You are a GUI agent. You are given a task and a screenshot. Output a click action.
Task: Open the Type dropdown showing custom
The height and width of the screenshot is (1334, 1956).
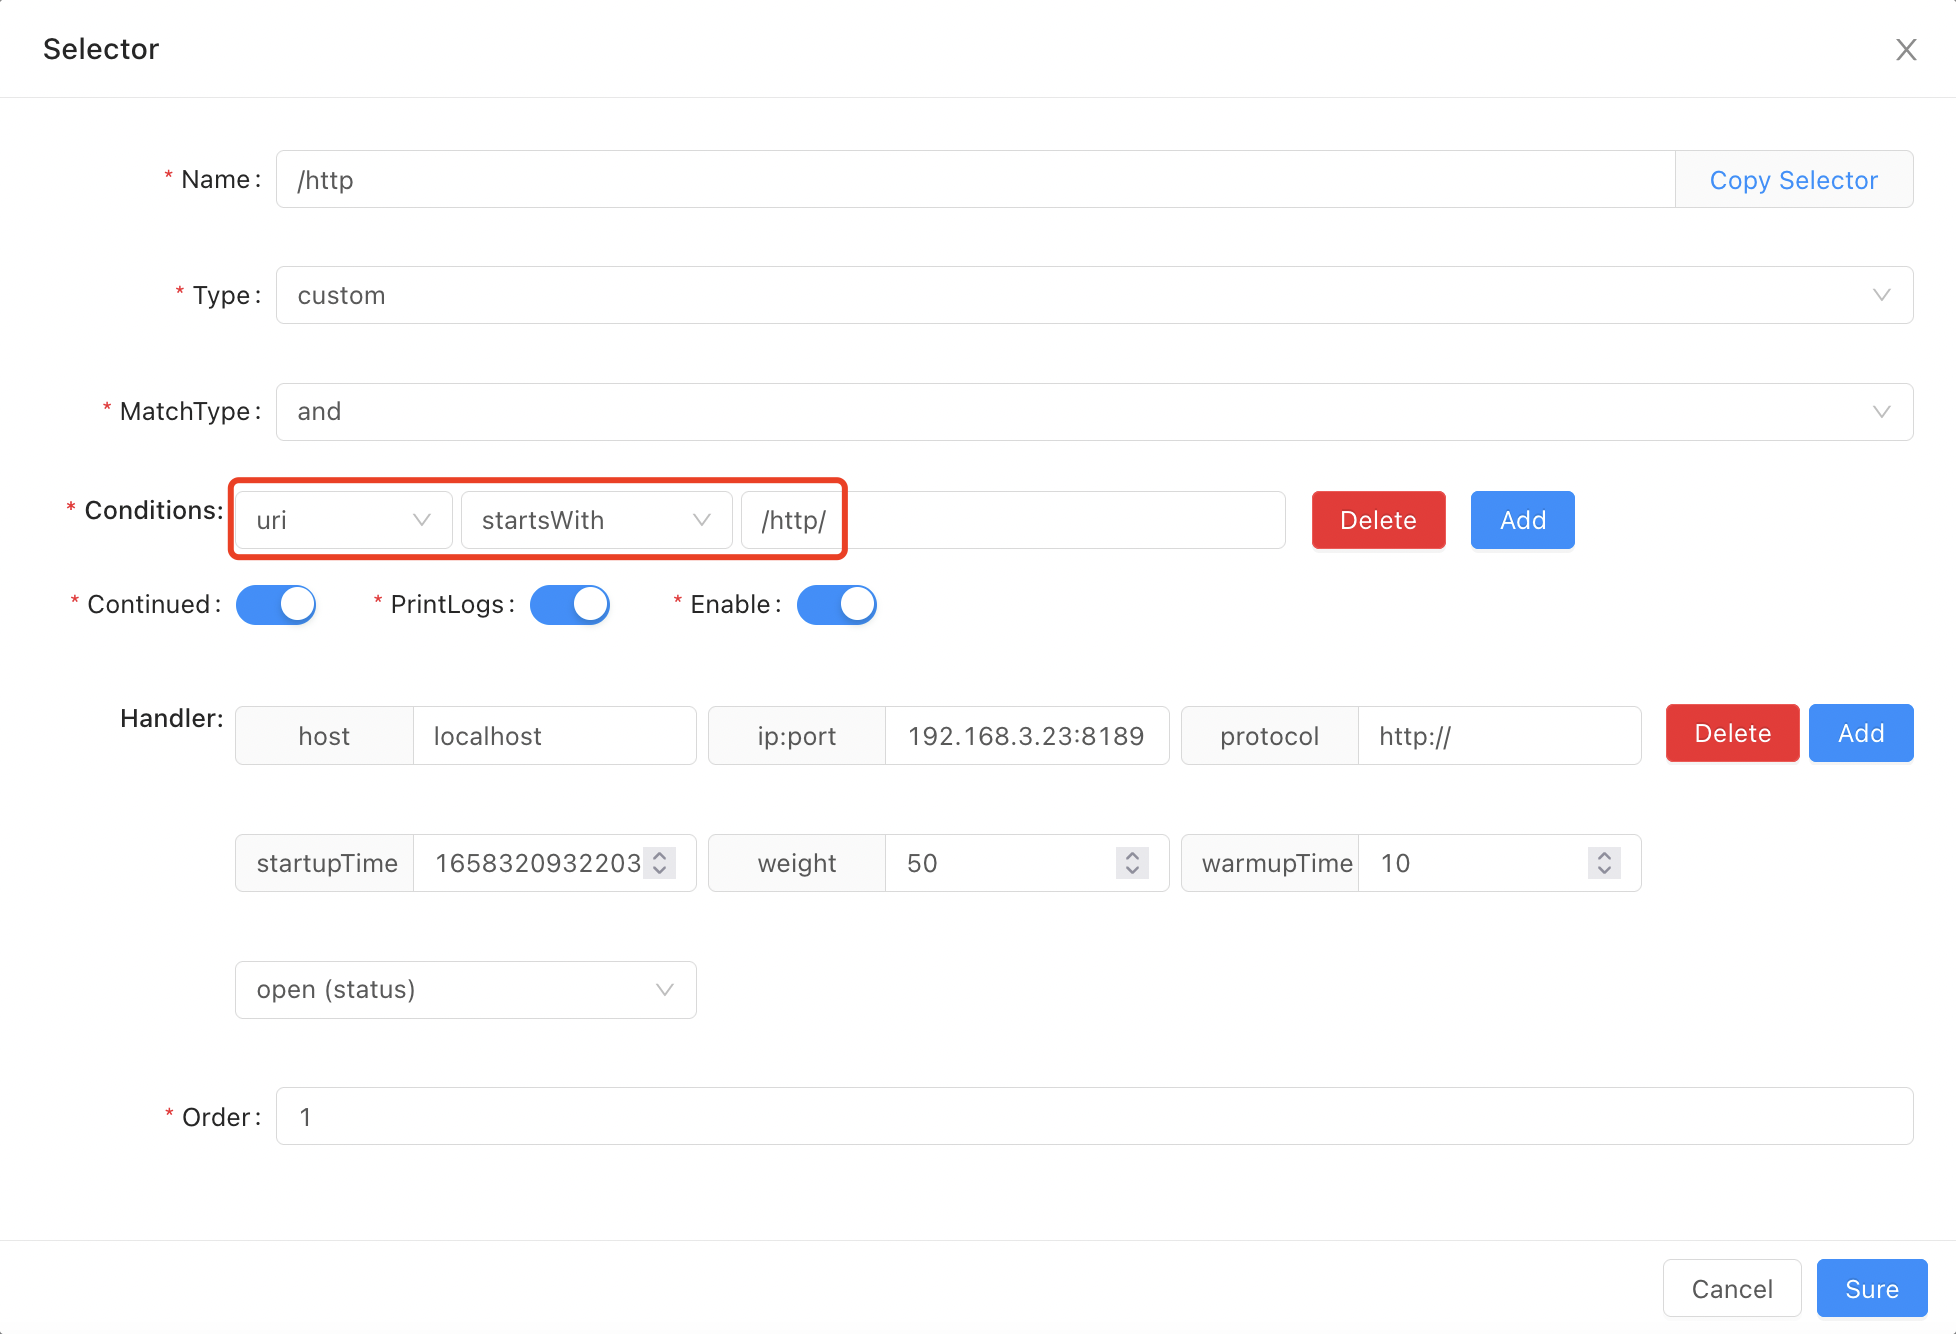1094,295
